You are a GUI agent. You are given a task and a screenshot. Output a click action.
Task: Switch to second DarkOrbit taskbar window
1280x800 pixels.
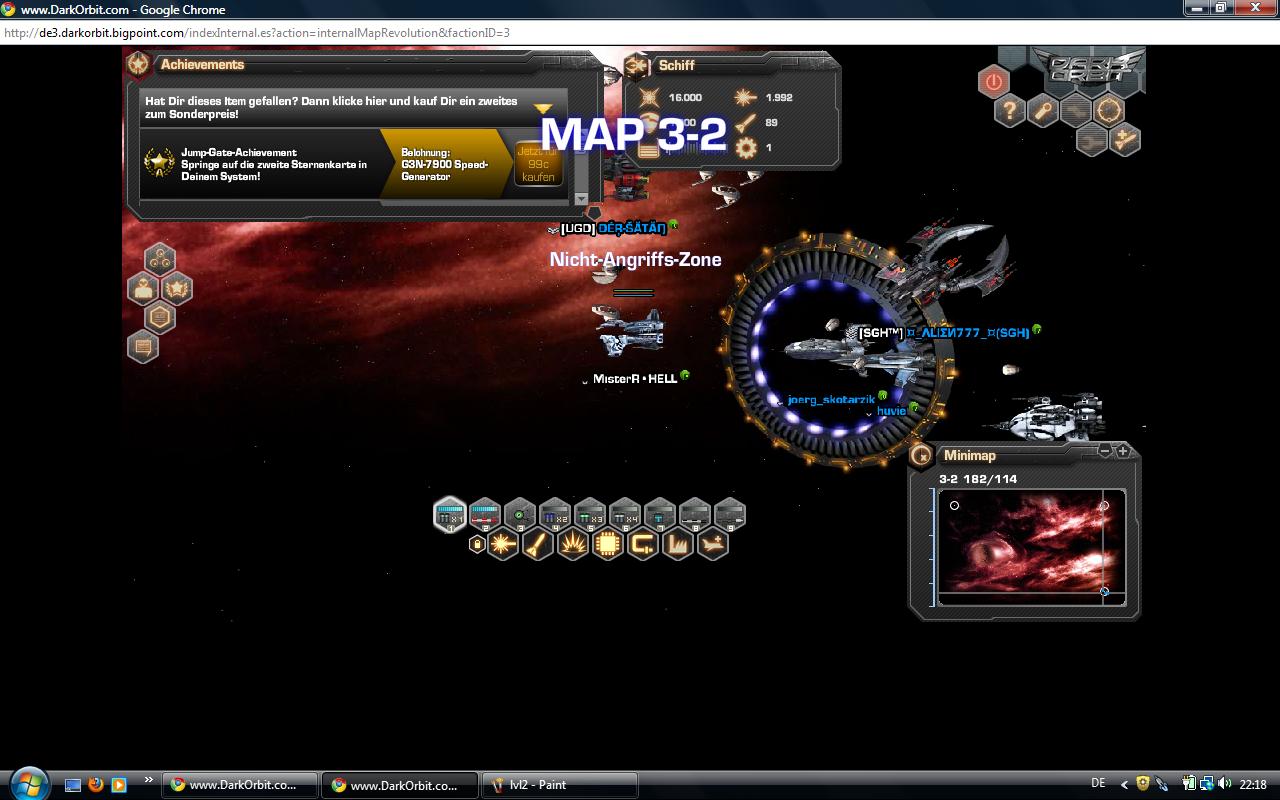click(x=400, y=785)
